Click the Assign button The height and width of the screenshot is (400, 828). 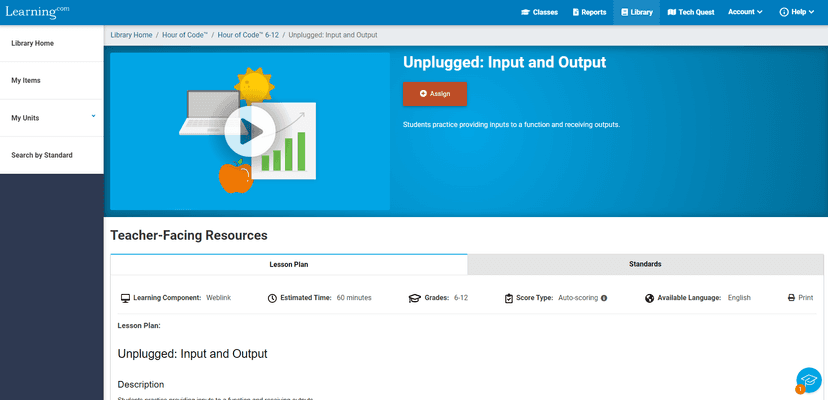[x=435, y=94]
